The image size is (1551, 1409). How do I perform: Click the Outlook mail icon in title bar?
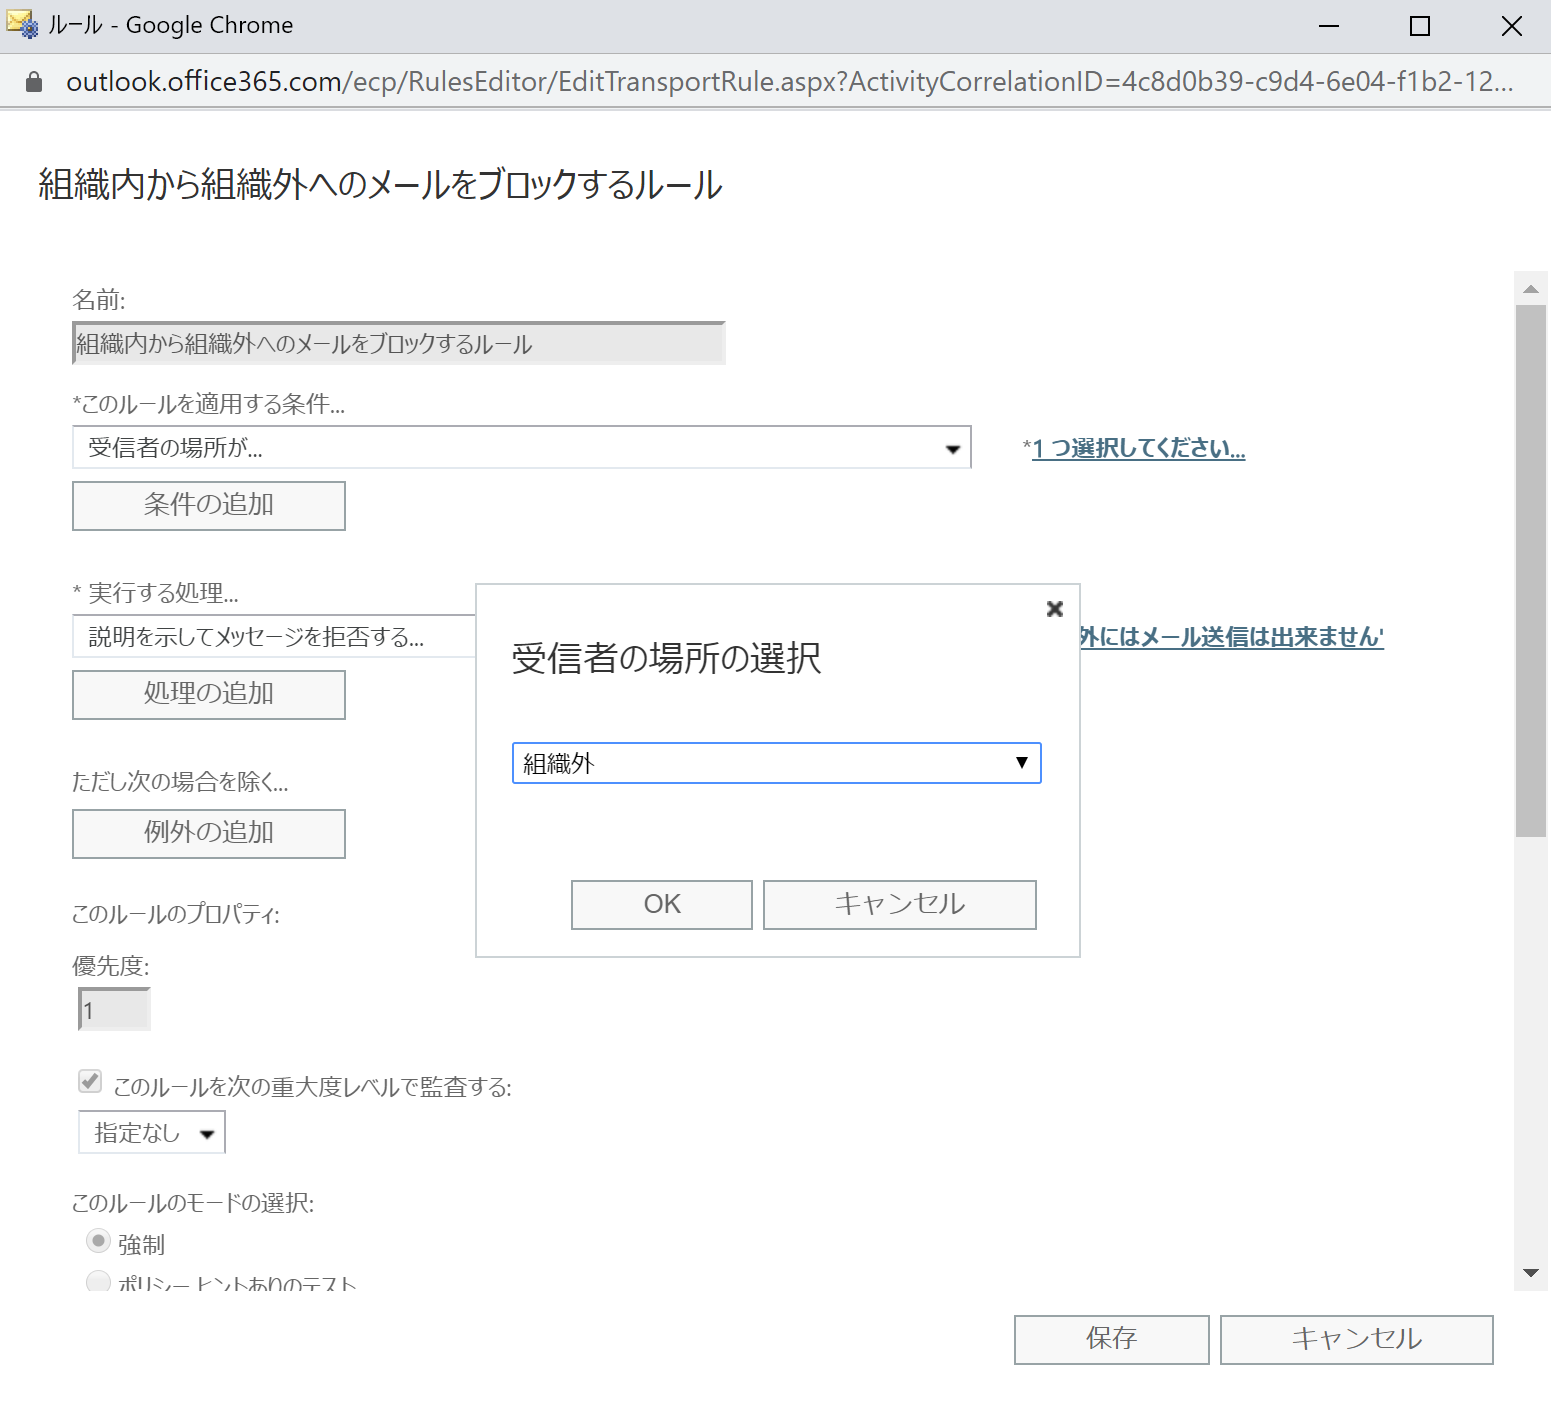point(22,24)
